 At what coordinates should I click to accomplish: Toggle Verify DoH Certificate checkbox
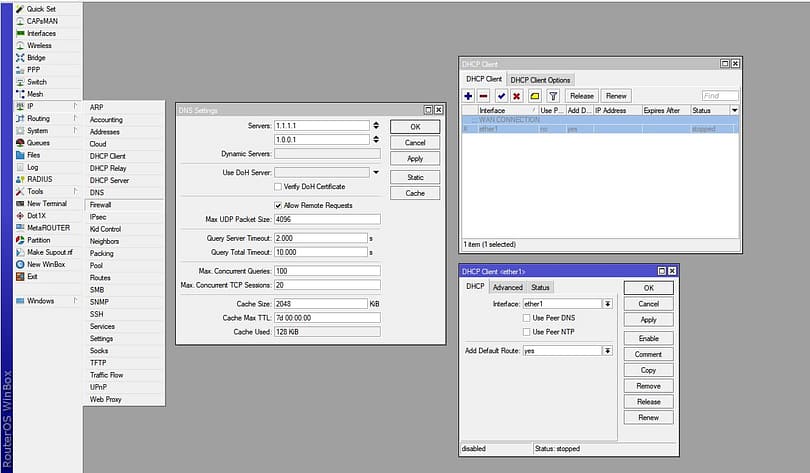[278, 186]
